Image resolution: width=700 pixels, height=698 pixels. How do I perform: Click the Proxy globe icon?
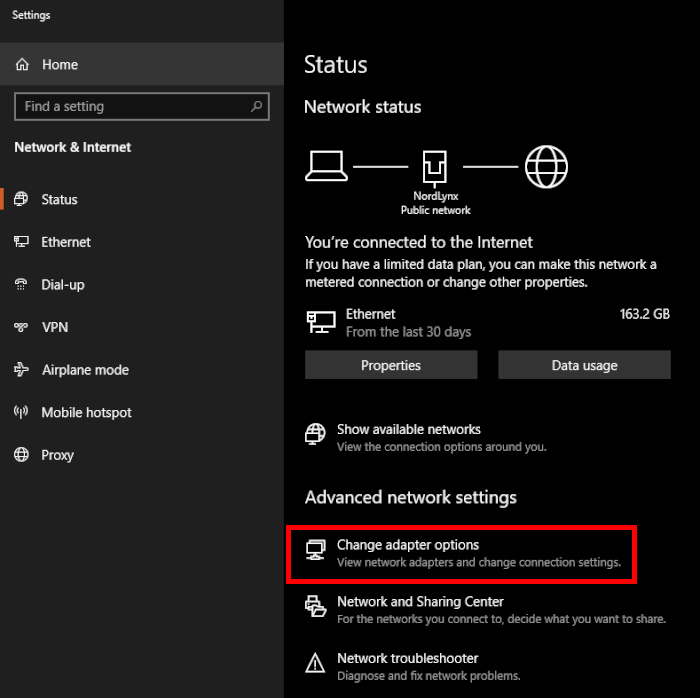click(21, 455)
